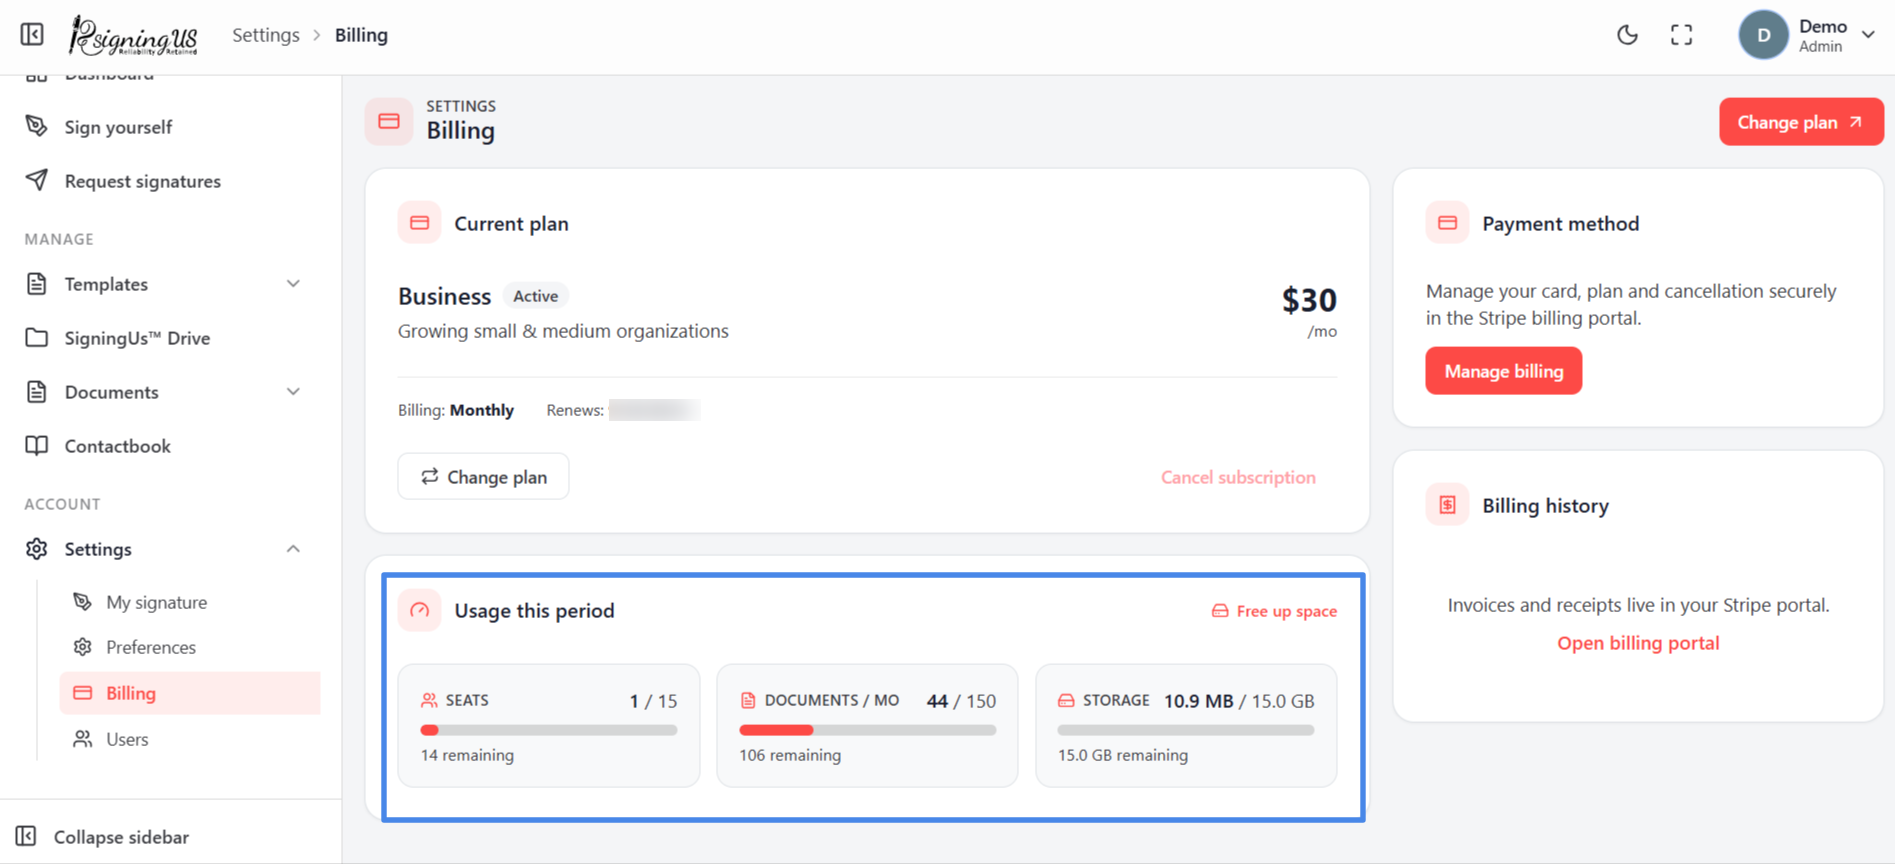Screen dimensions: 1895x864
Task: Click the Seats people icon
Action: pos(429,700)
